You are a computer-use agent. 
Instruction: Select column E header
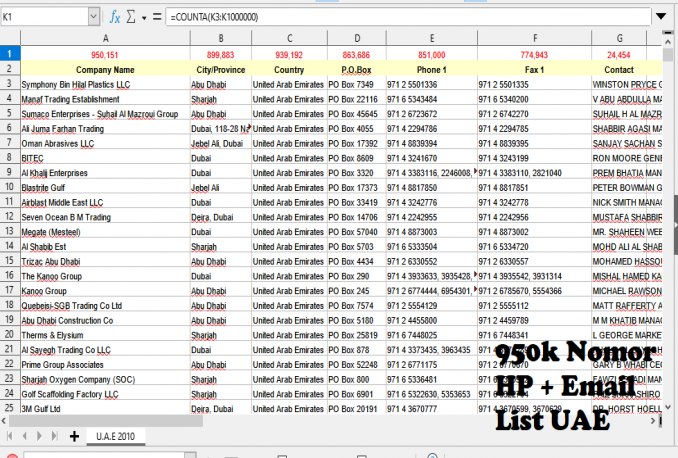[x=431, y=37]
